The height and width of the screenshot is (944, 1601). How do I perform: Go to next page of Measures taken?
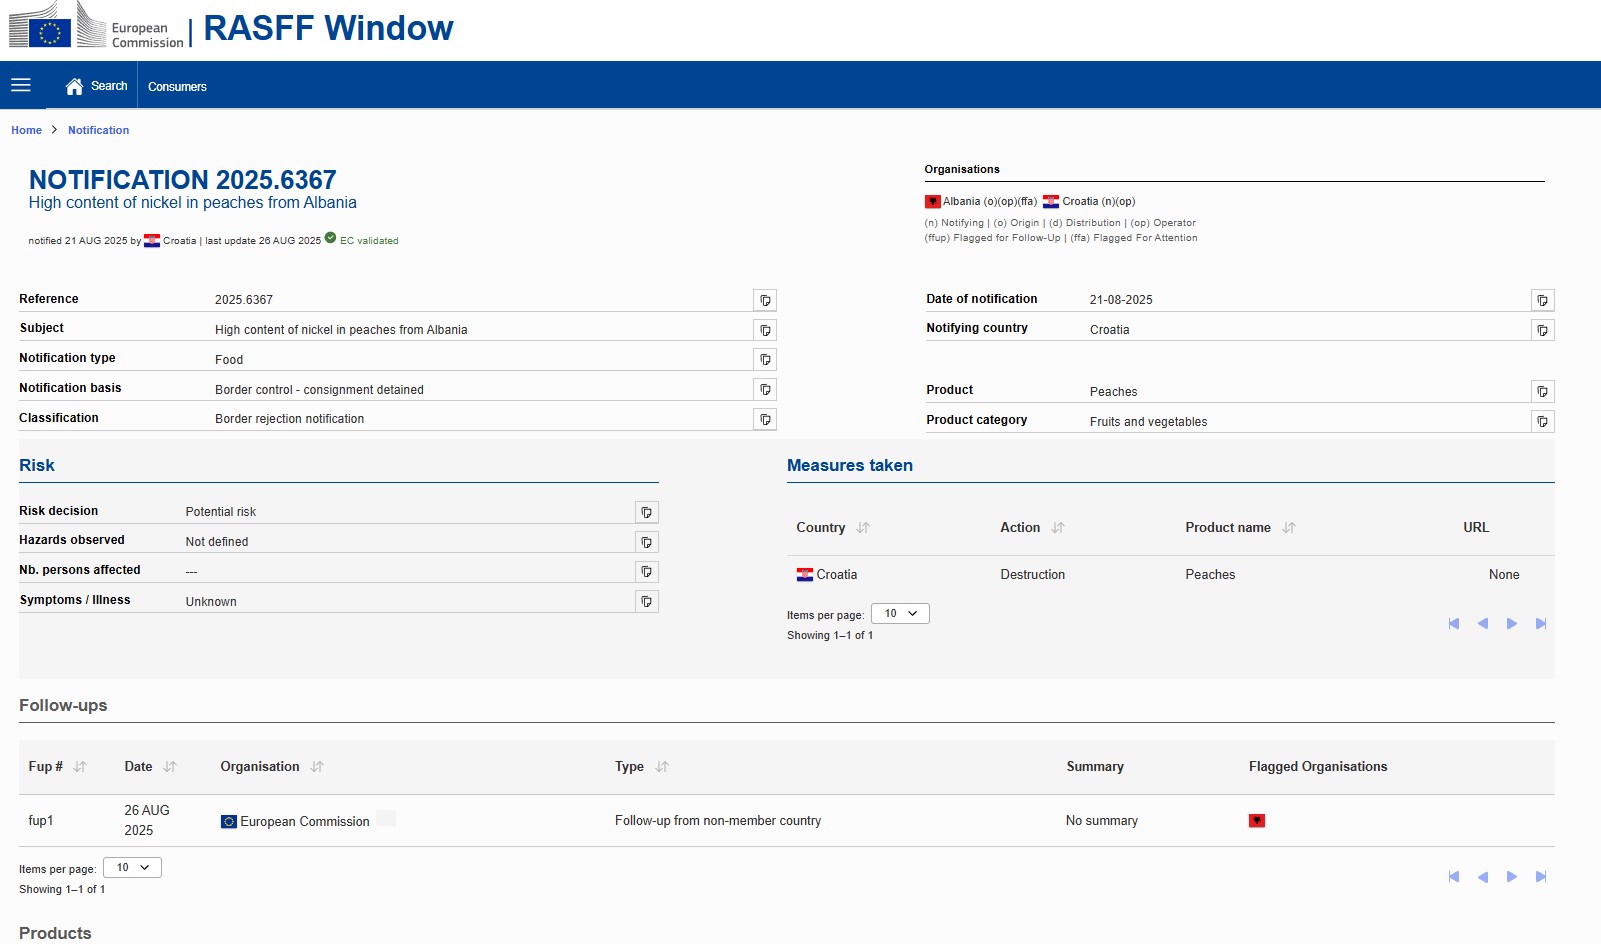pyautogui.click(x=1512, y=624)
